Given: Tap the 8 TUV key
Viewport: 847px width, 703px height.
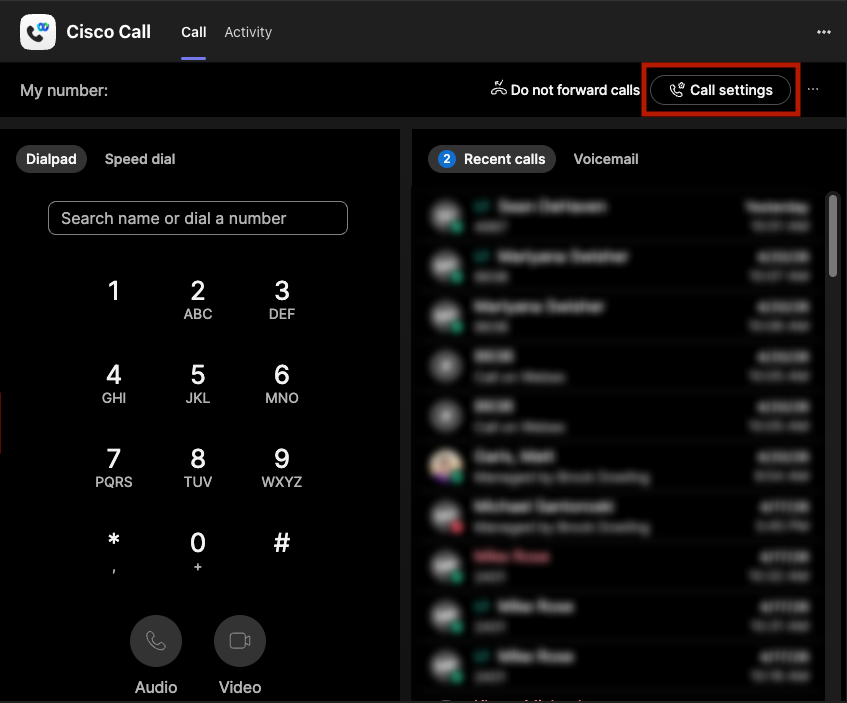Looking at the screenshot, I should pyautogui.click(x=198, y=467).
